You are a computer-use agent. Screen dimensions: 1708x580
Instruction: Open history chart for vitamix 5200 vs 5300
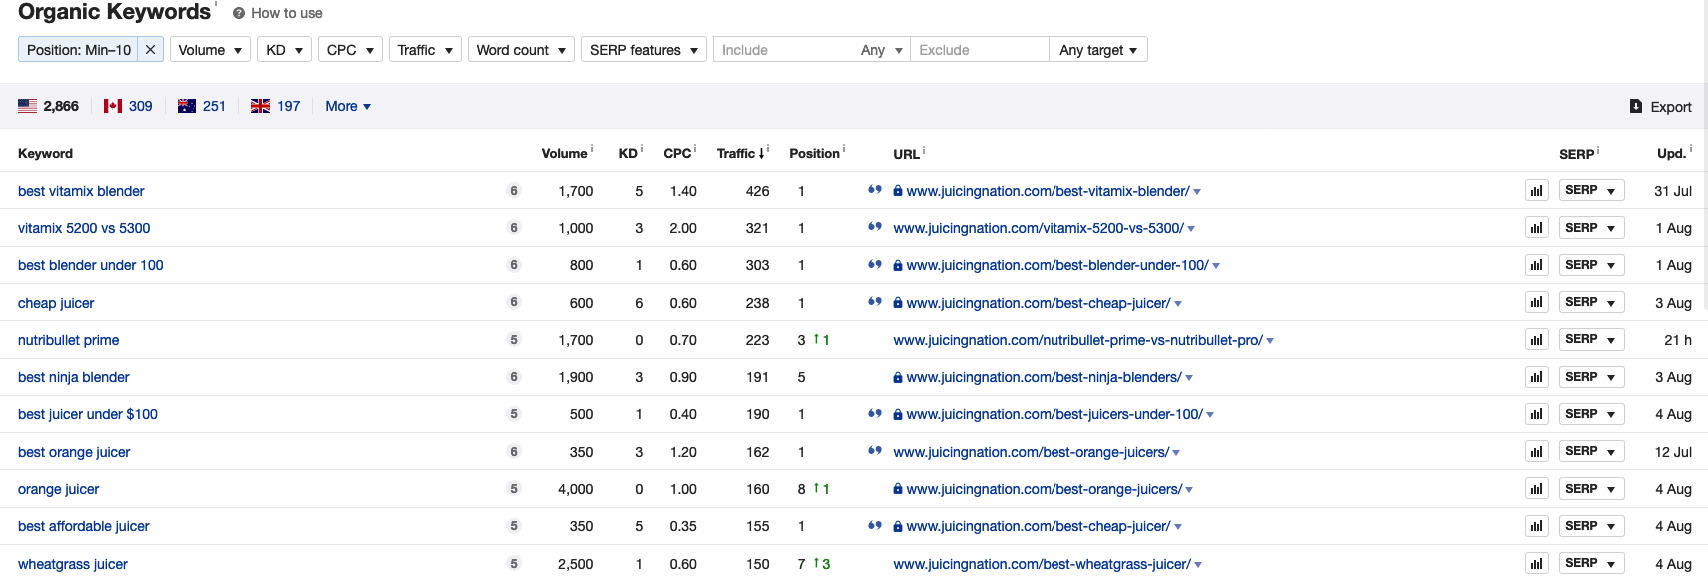point(1537,228)
